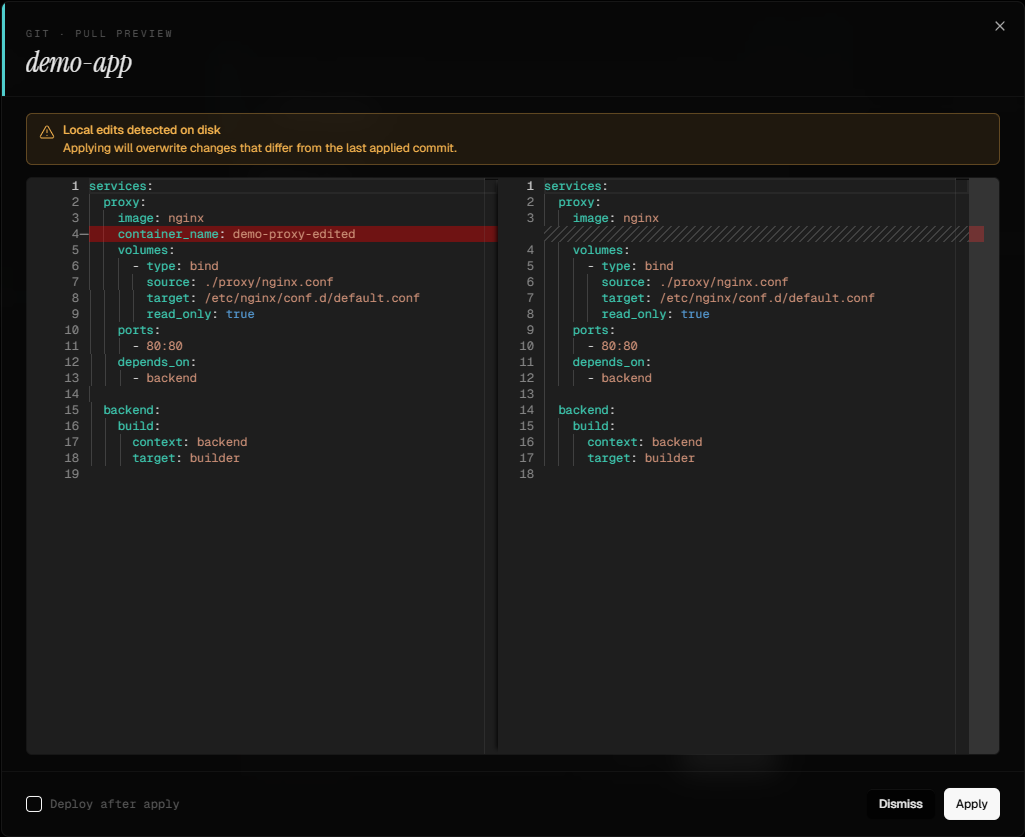Click the warning triangle icon

(x=47, y=132)
